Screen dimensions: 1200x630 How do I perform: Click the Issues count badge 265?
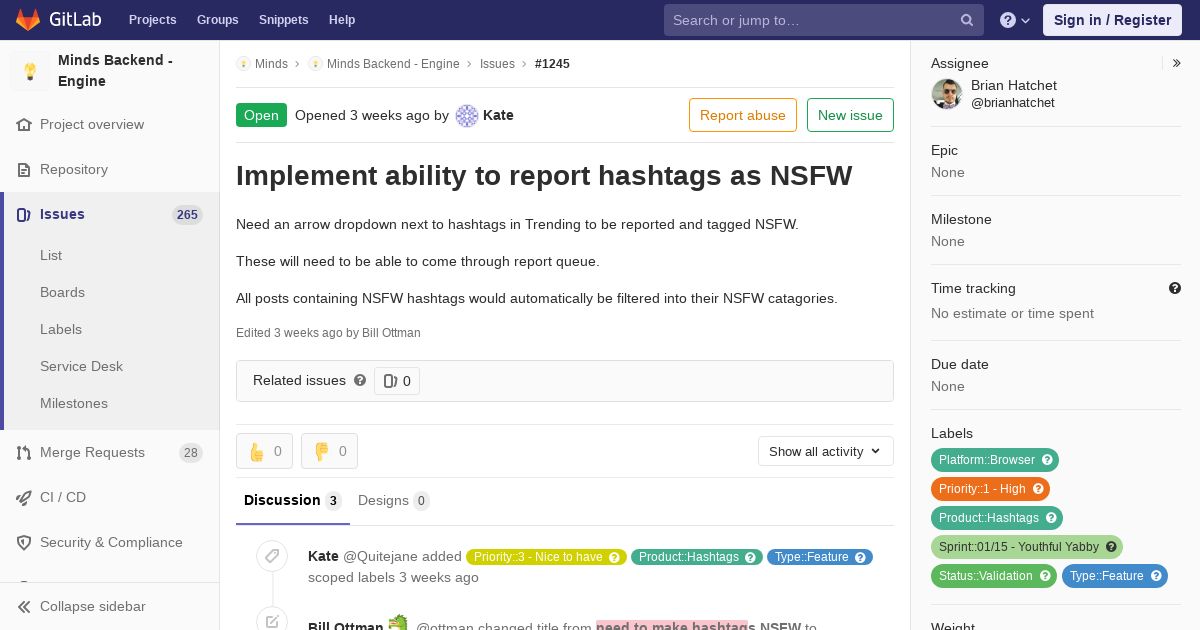[187, 215]
